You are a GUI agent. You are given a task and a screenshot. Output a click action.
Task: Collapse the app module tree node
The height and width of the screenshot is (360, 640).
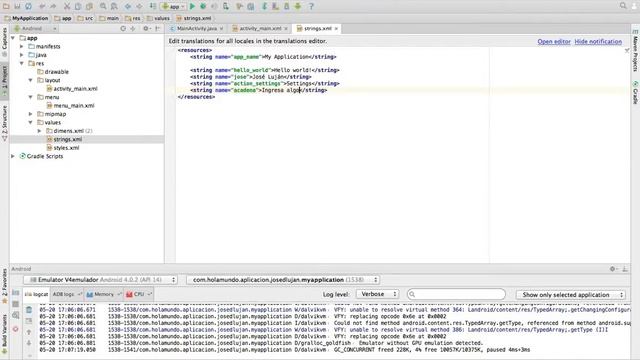tap(13, 38)
